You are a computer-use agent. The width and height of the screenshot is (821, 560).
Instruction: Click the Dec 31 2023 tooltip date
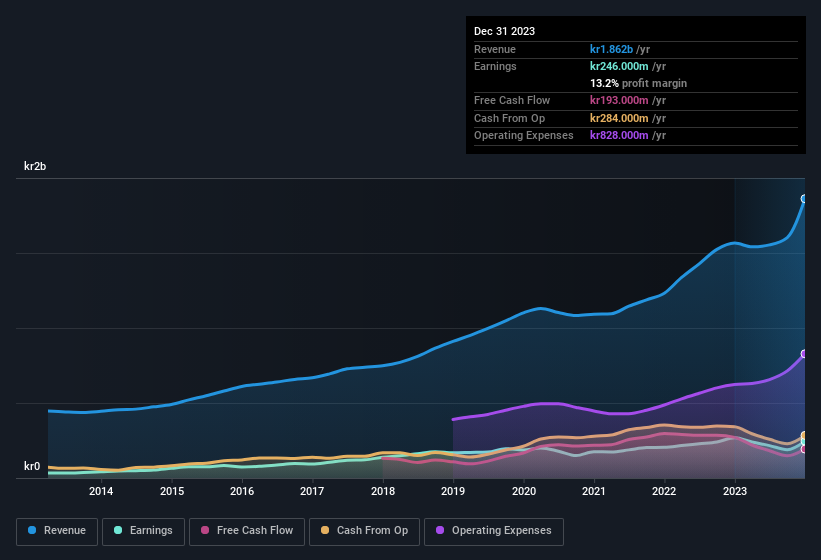click(x=504, y=31)
